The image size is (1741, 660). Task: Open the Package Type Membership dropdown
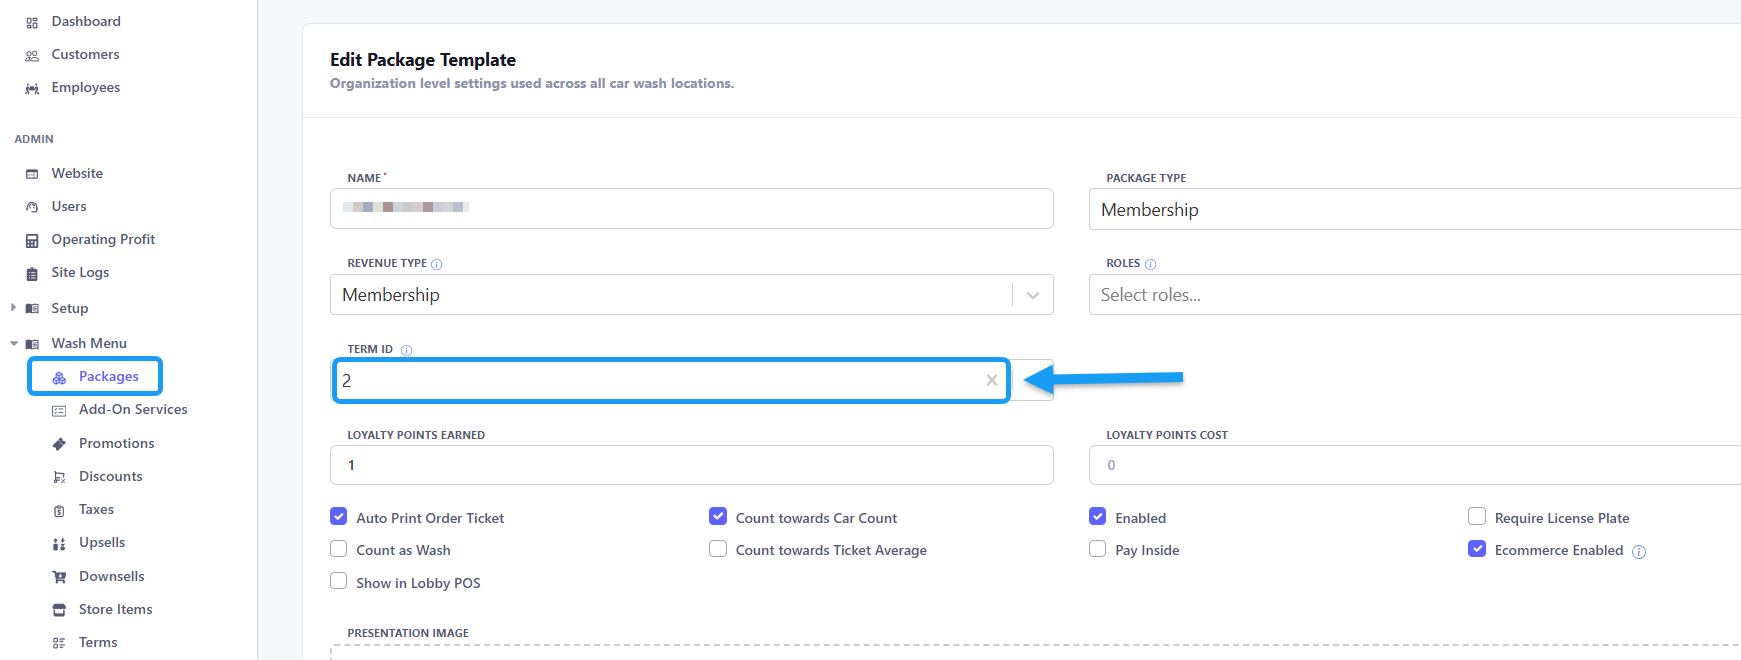(1414, 209)
